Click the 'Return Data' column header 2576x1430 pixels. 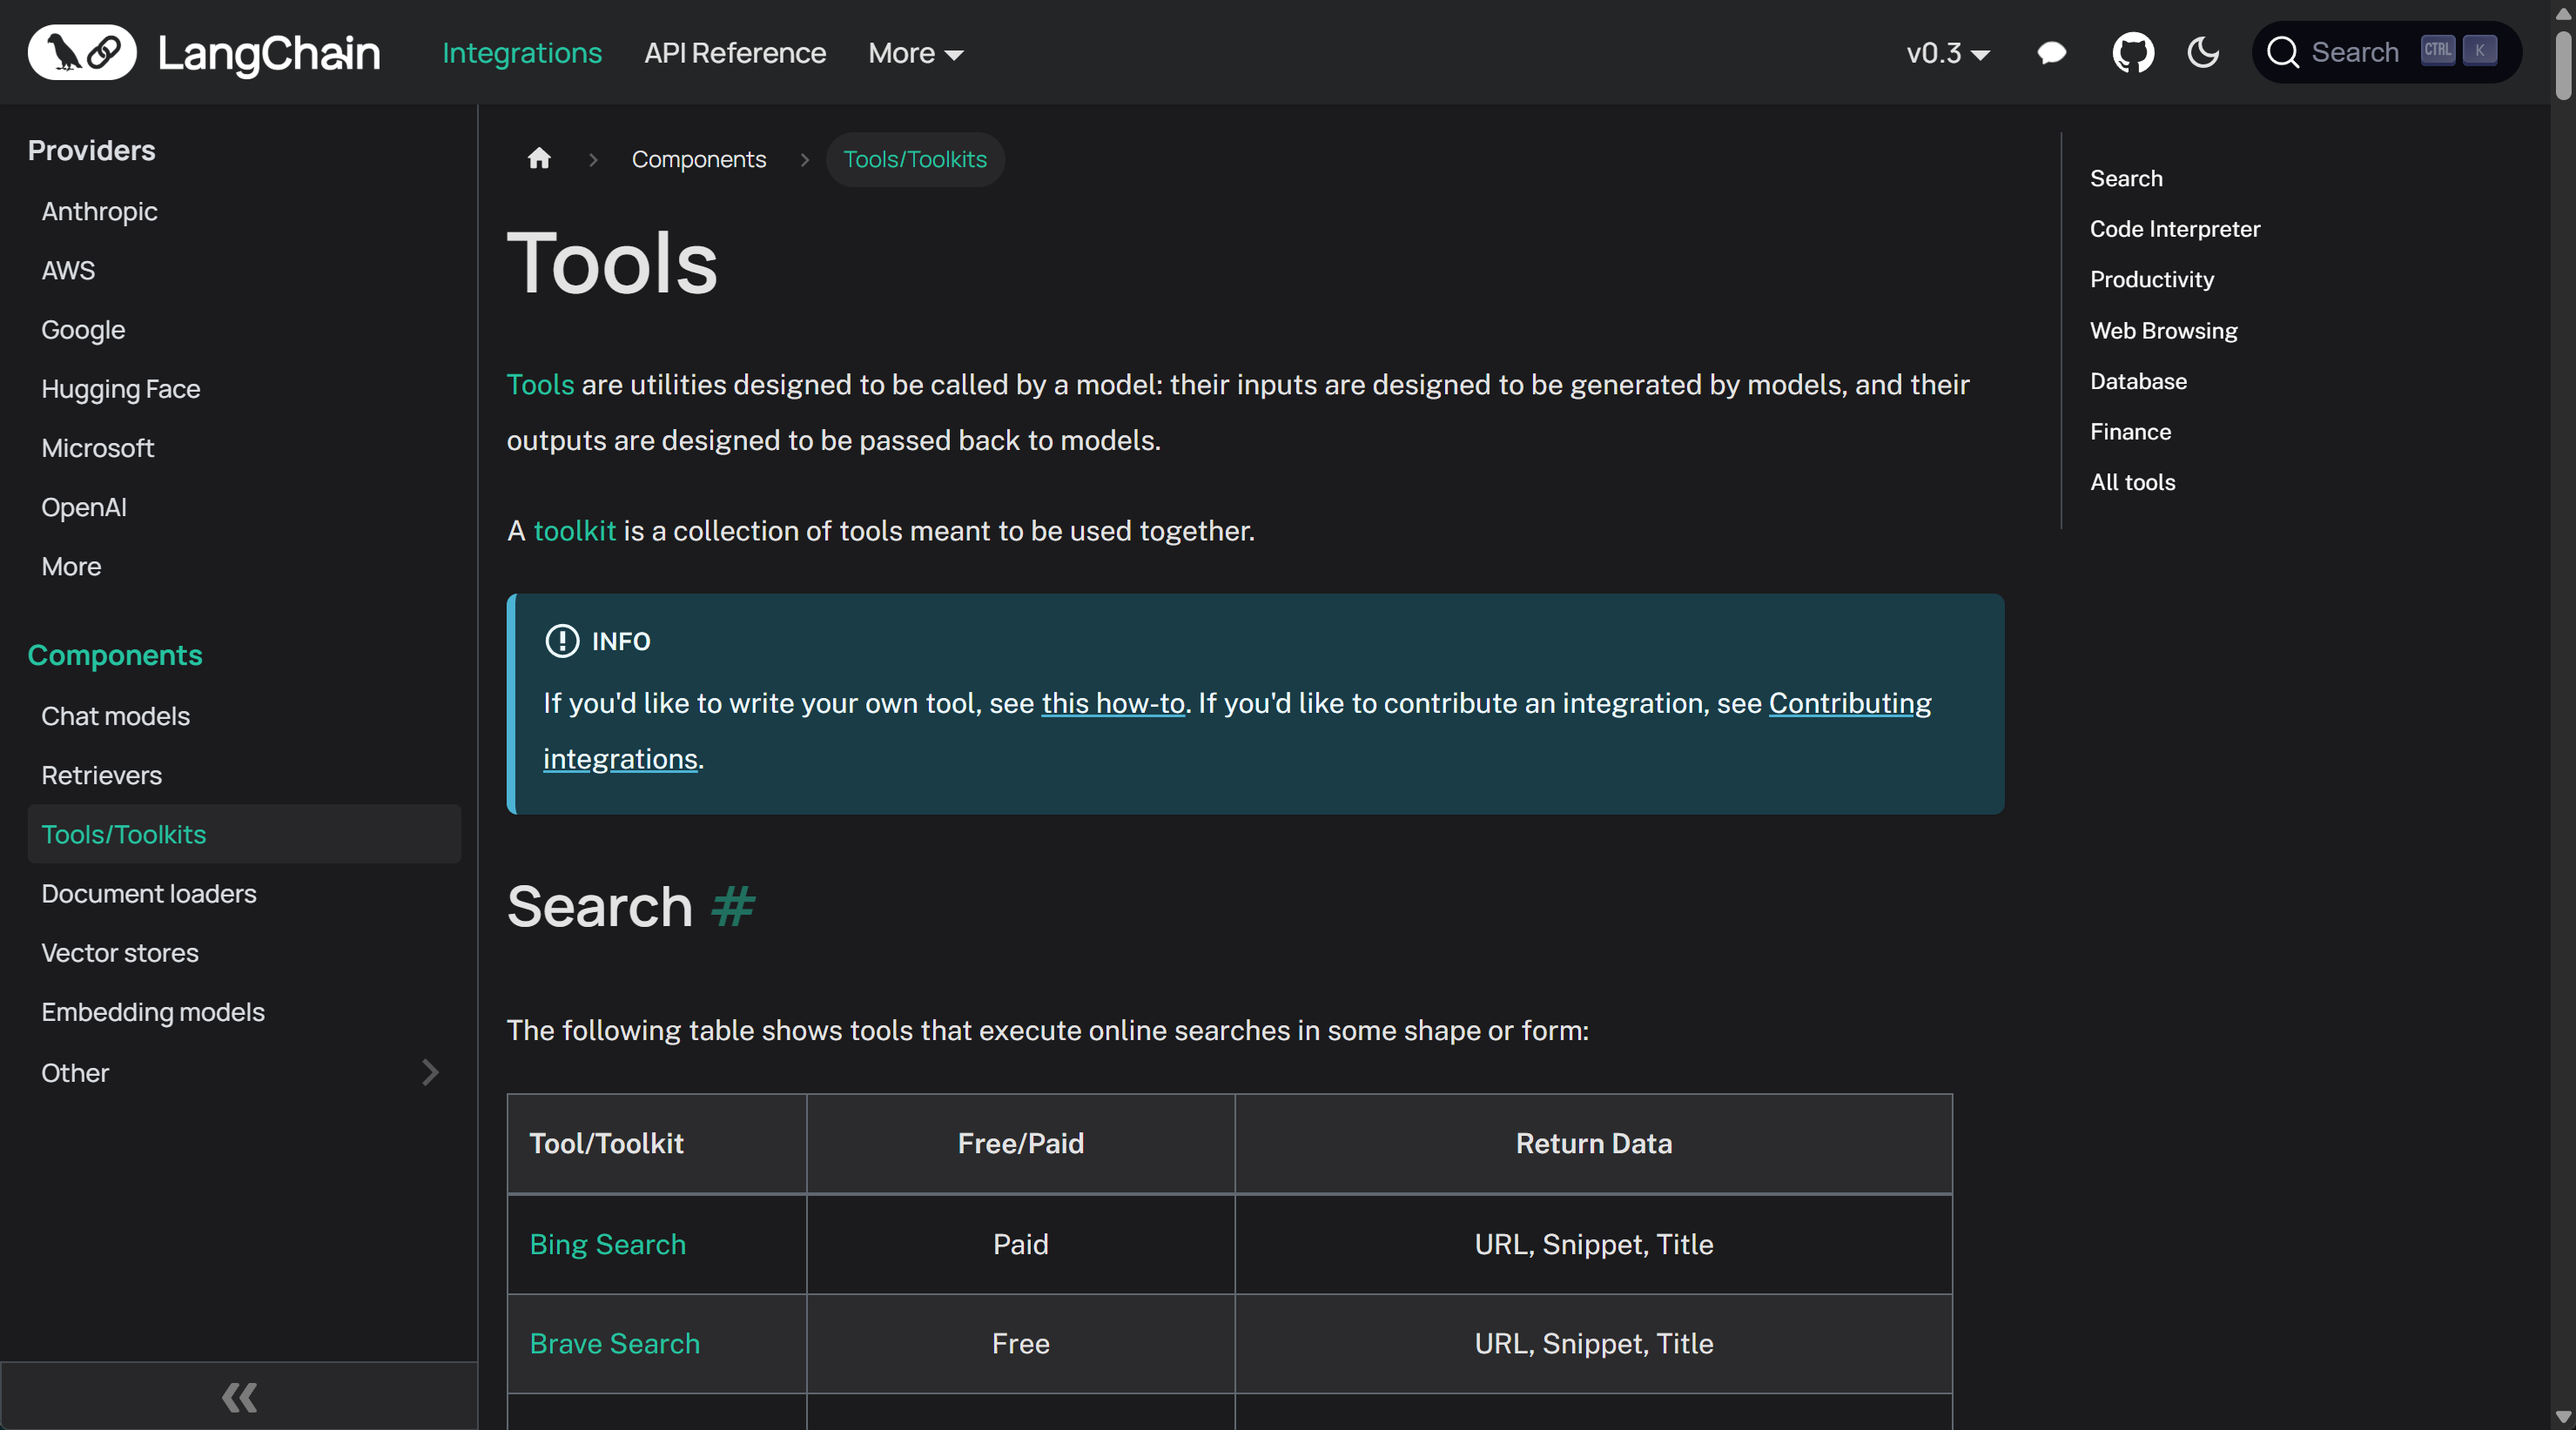pos(1594,1143)
